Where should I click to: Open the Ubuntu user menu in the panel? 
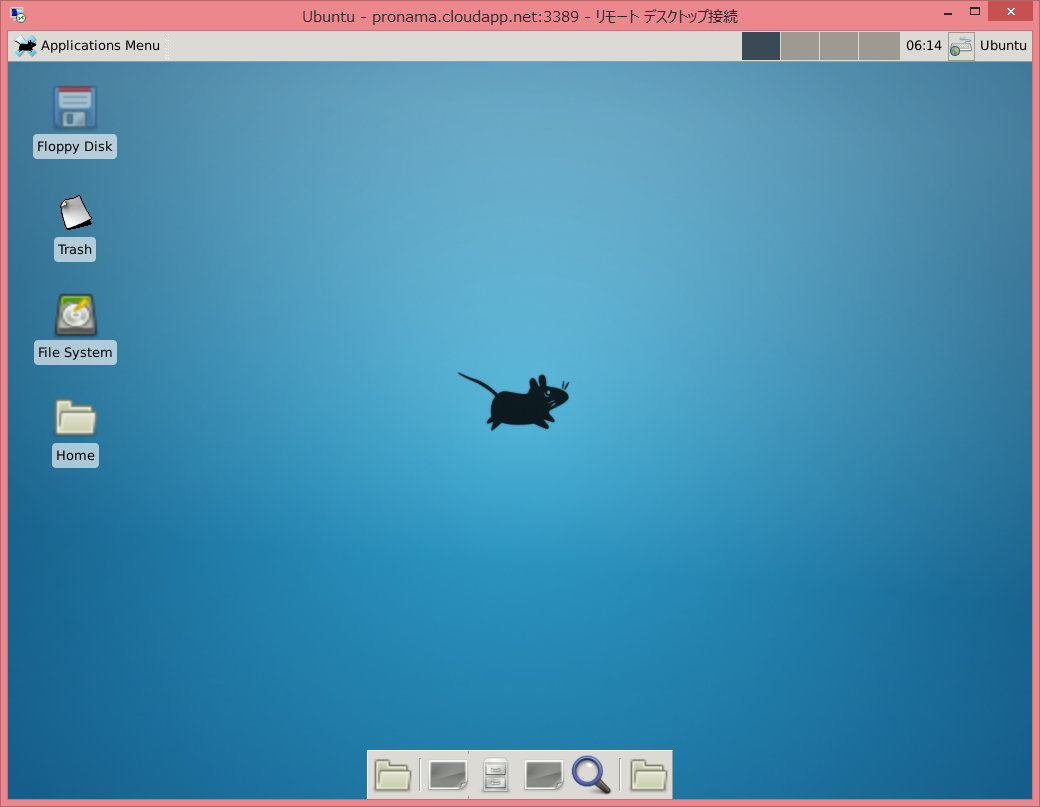1003,46
